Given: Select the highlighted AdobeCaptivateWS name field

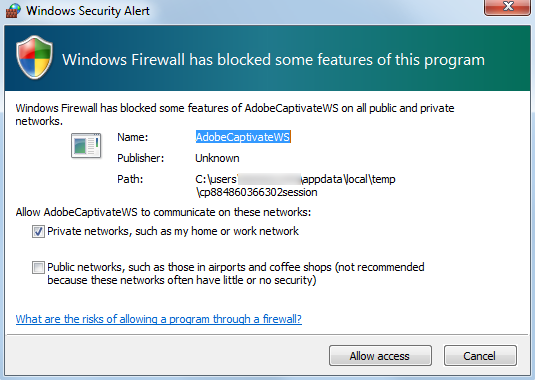Looking at the screenshot, I should pyautogui.click(x=243, y=137).
